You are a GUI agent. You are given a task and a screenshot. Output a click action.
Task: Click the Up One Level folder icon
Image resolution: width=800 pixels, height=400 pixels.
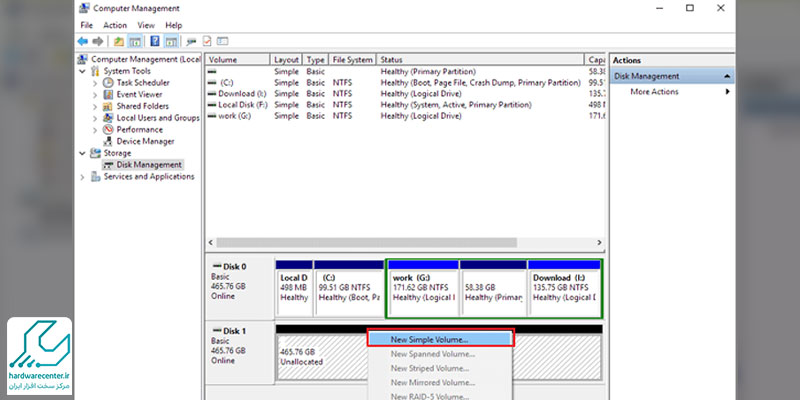[x=119, y=41]
